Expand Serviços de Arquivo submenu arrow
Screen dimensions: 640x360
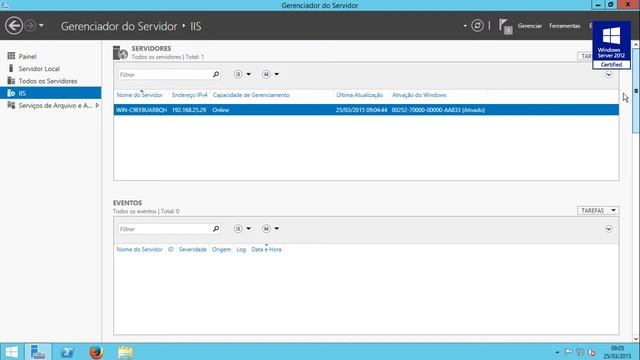coord(97,105)
